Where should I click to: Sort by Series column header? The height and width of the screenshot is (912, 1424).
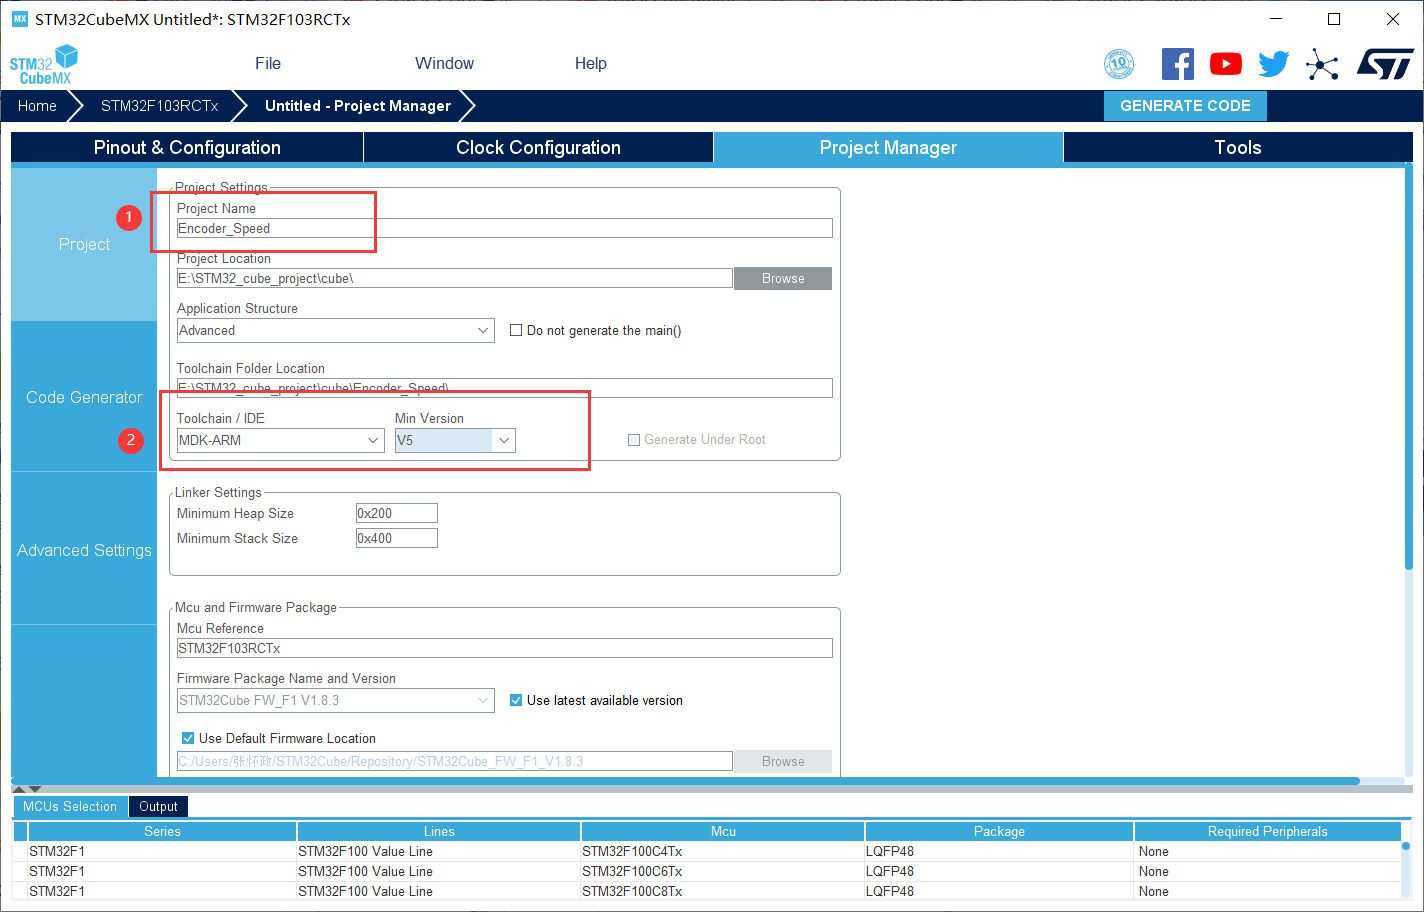click(x=162, y=831)
